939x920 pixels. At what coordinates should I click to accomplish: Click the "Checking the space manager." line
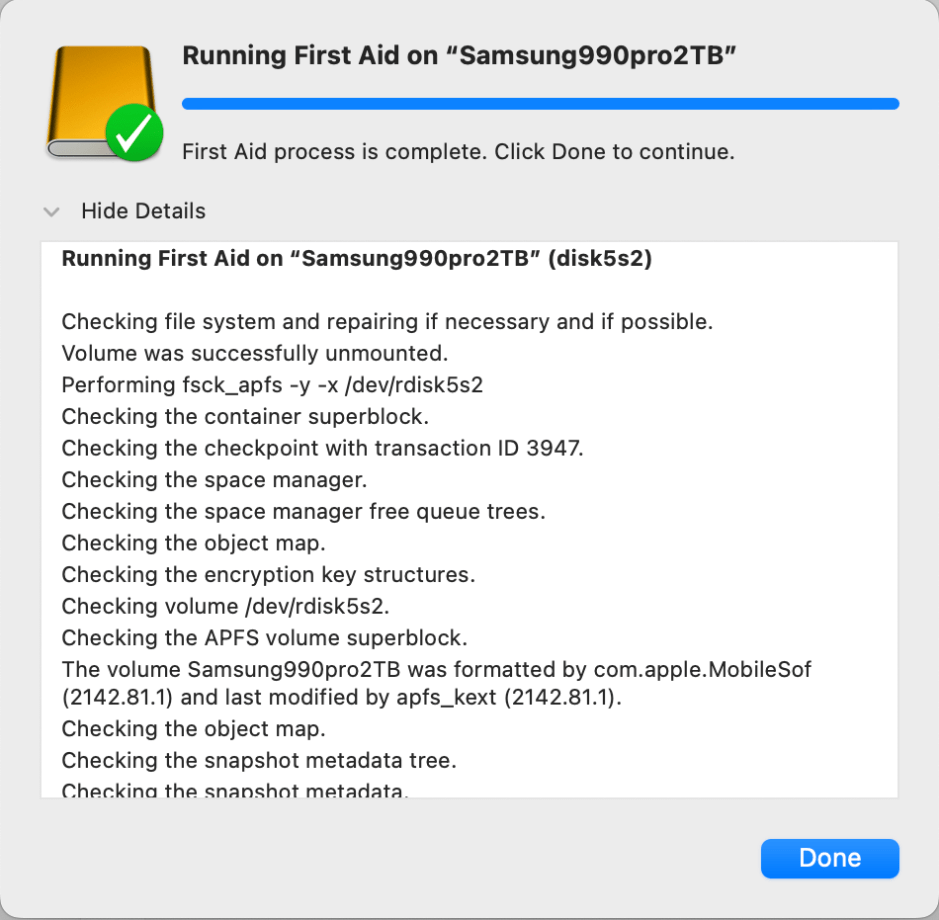coord(214,480)
